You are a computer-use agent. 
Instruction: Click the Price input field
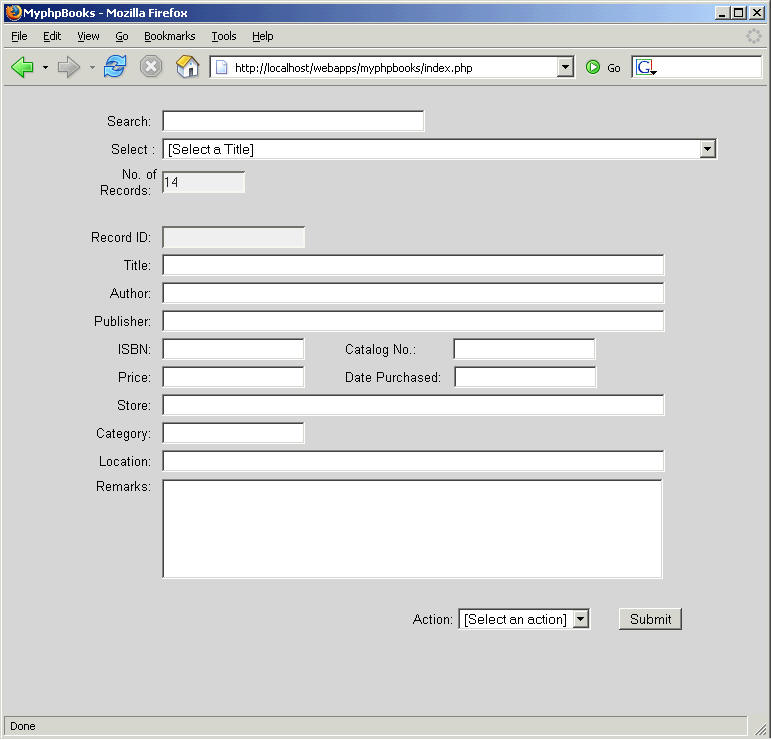234,377
